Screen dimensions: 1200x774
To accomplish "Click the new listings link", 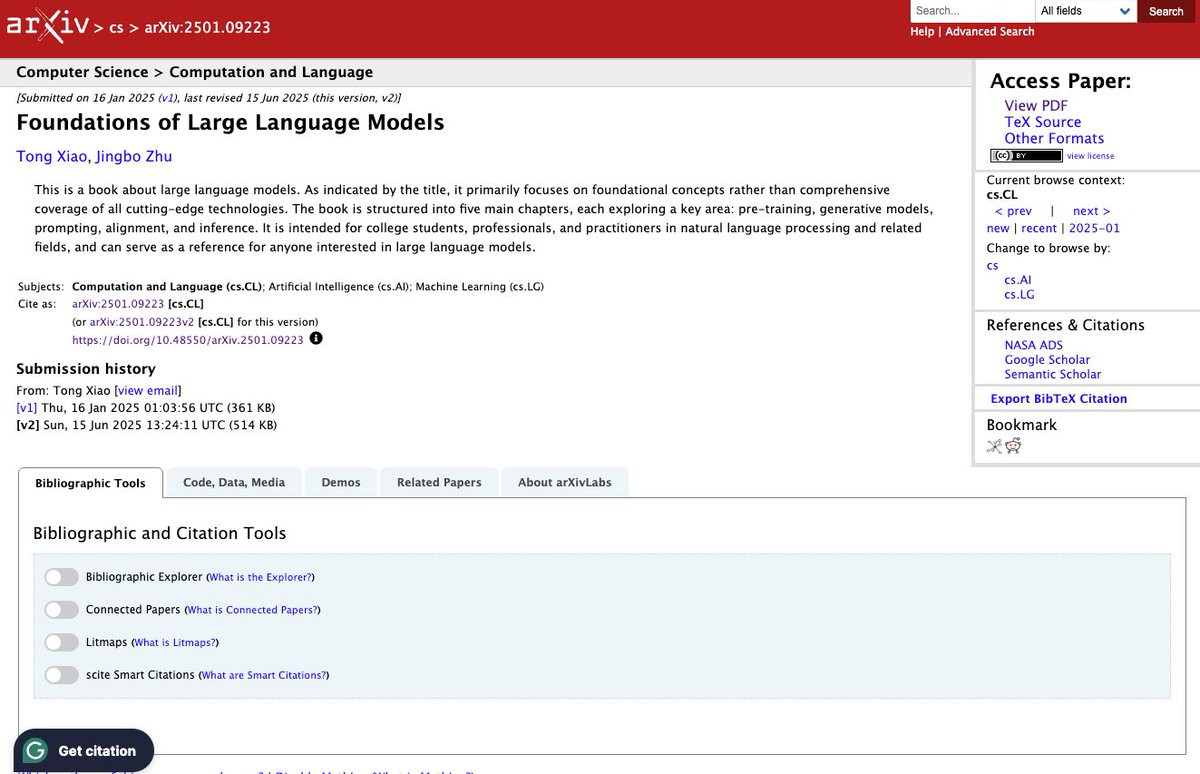I will click(x=998, y=228).
